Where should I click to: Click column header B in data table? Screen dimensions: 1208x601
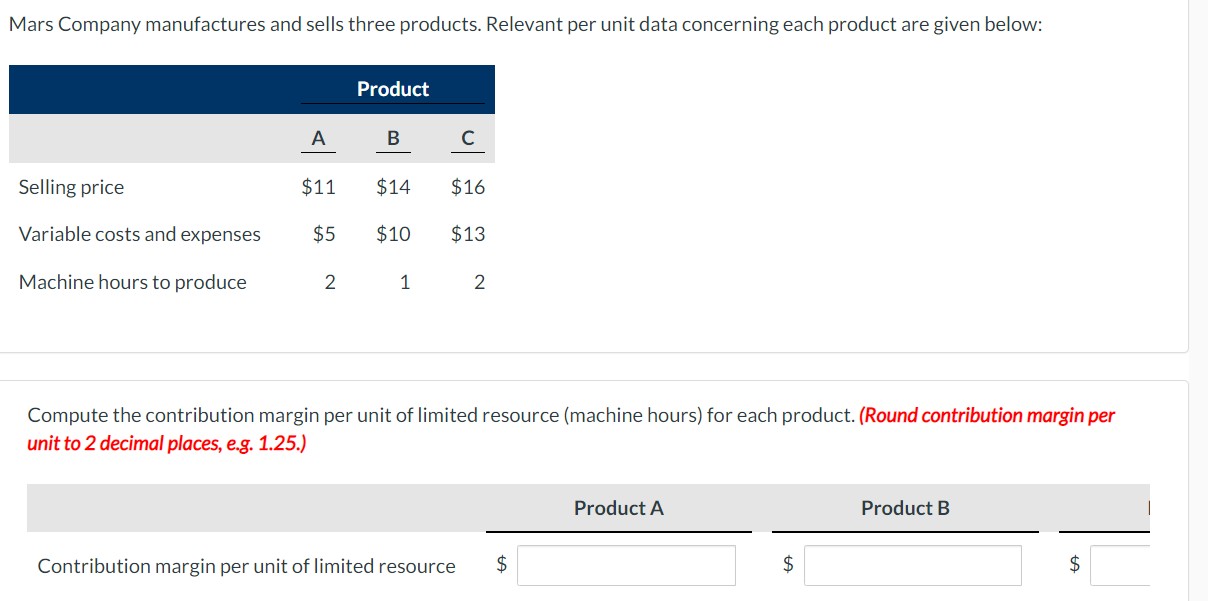coord(393,139)
